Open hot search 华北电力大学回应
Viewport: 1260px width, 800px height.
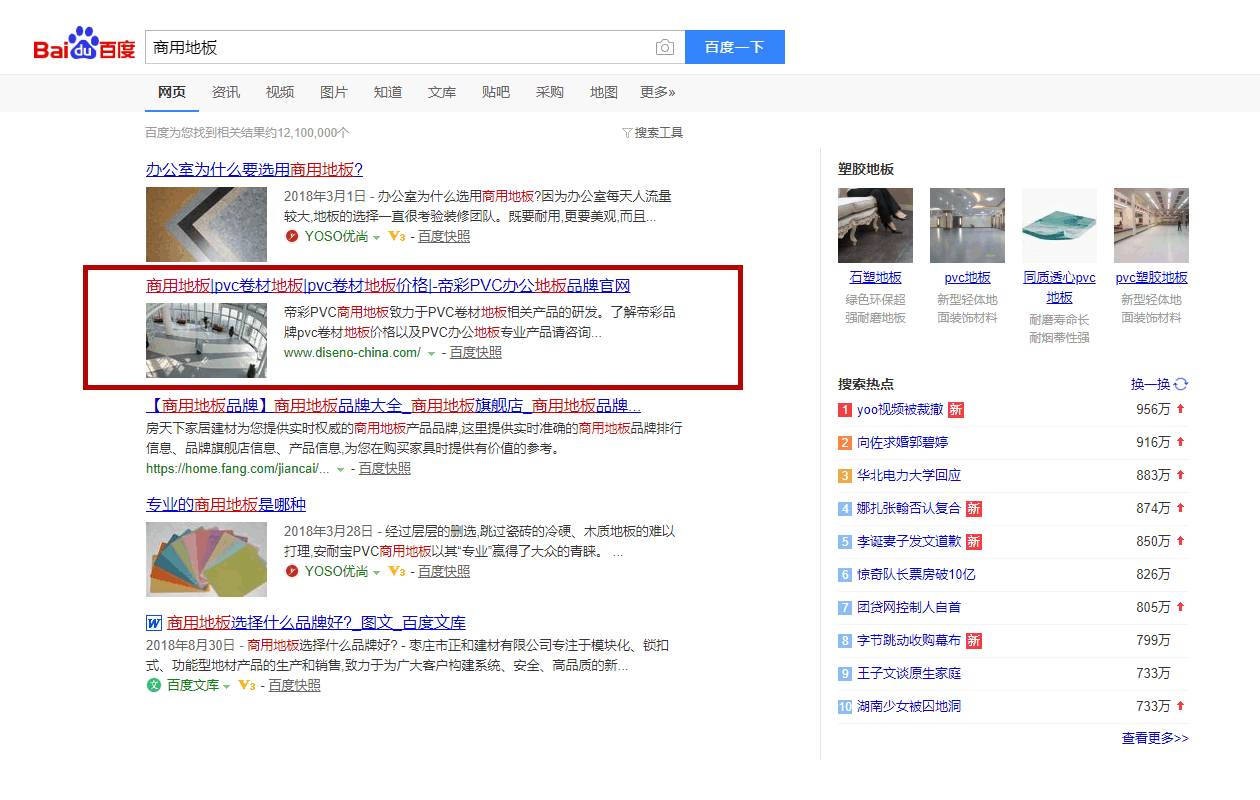point(909,476)
